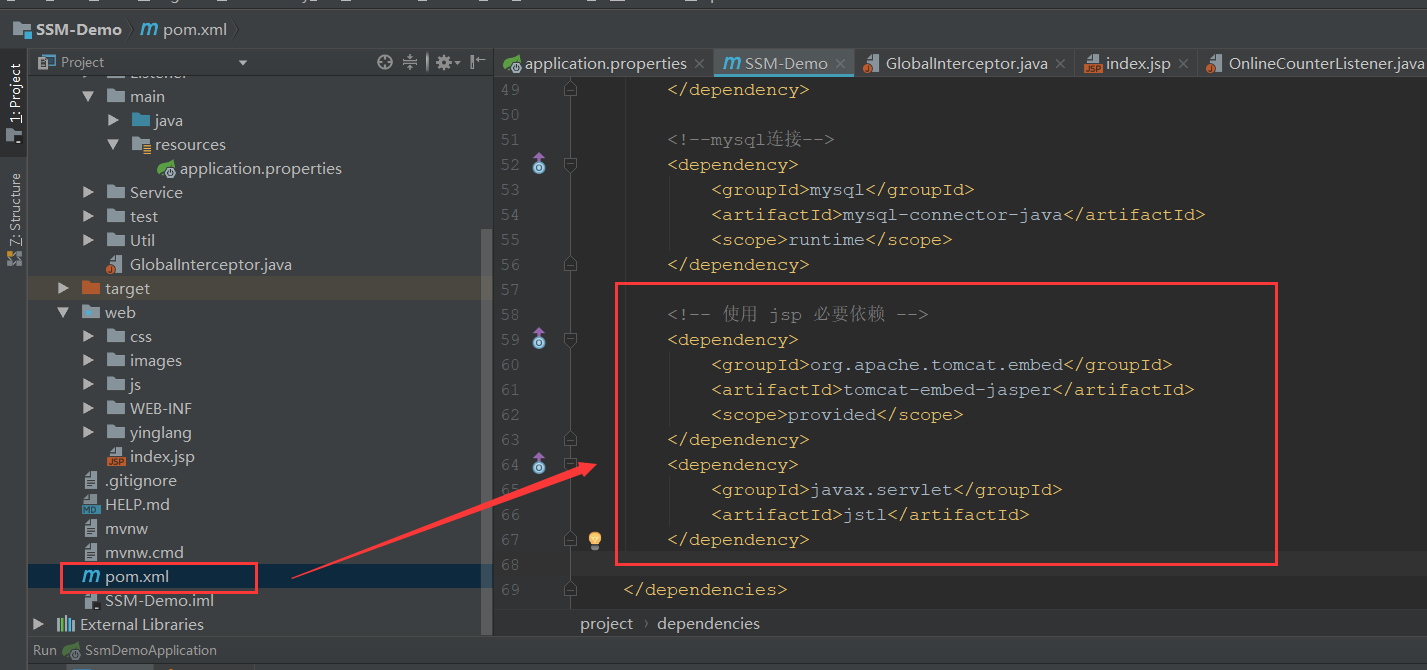Expand the test folder arrow
Viewport: 1427px width, 670px height.
[89, 216]
